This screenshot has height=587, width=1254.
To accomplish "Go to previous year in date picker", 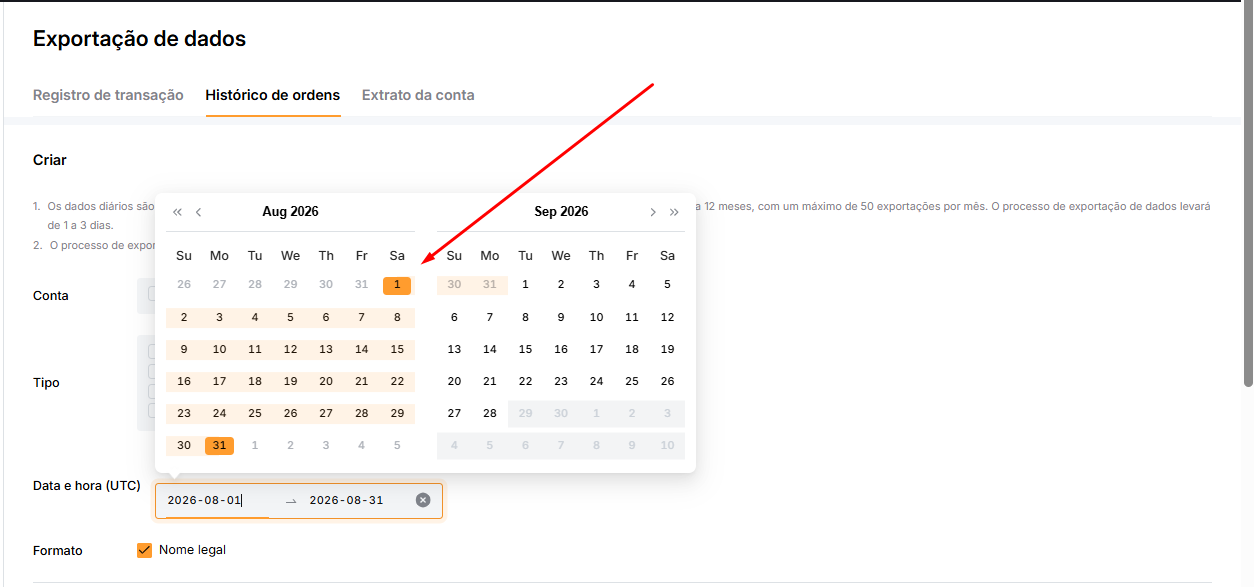I will (x=178, y=212).
